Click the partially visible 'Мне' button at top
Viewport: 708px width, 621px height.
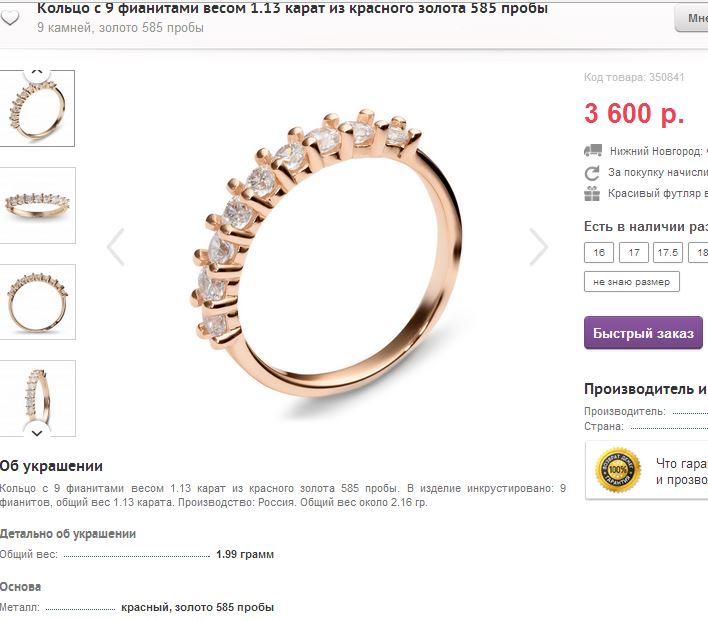(x=692, y=19)
